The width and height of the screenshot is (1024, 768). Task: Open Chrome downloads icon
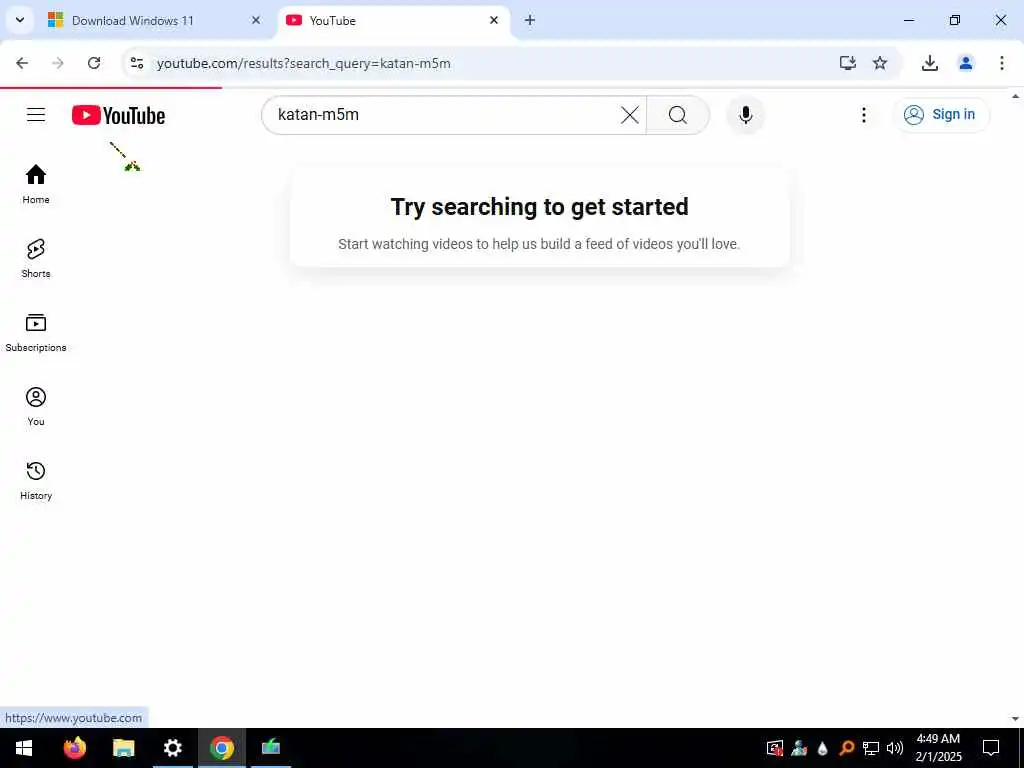click(x=929, y=63)
